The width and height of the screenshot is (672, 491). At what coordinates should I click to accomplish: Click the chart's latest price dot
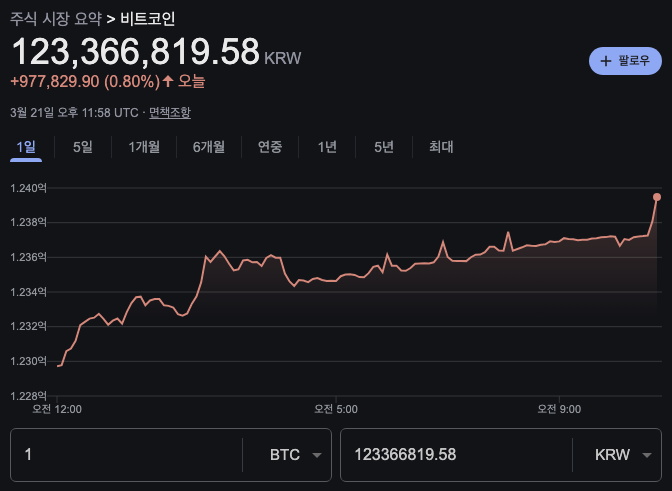657,197
